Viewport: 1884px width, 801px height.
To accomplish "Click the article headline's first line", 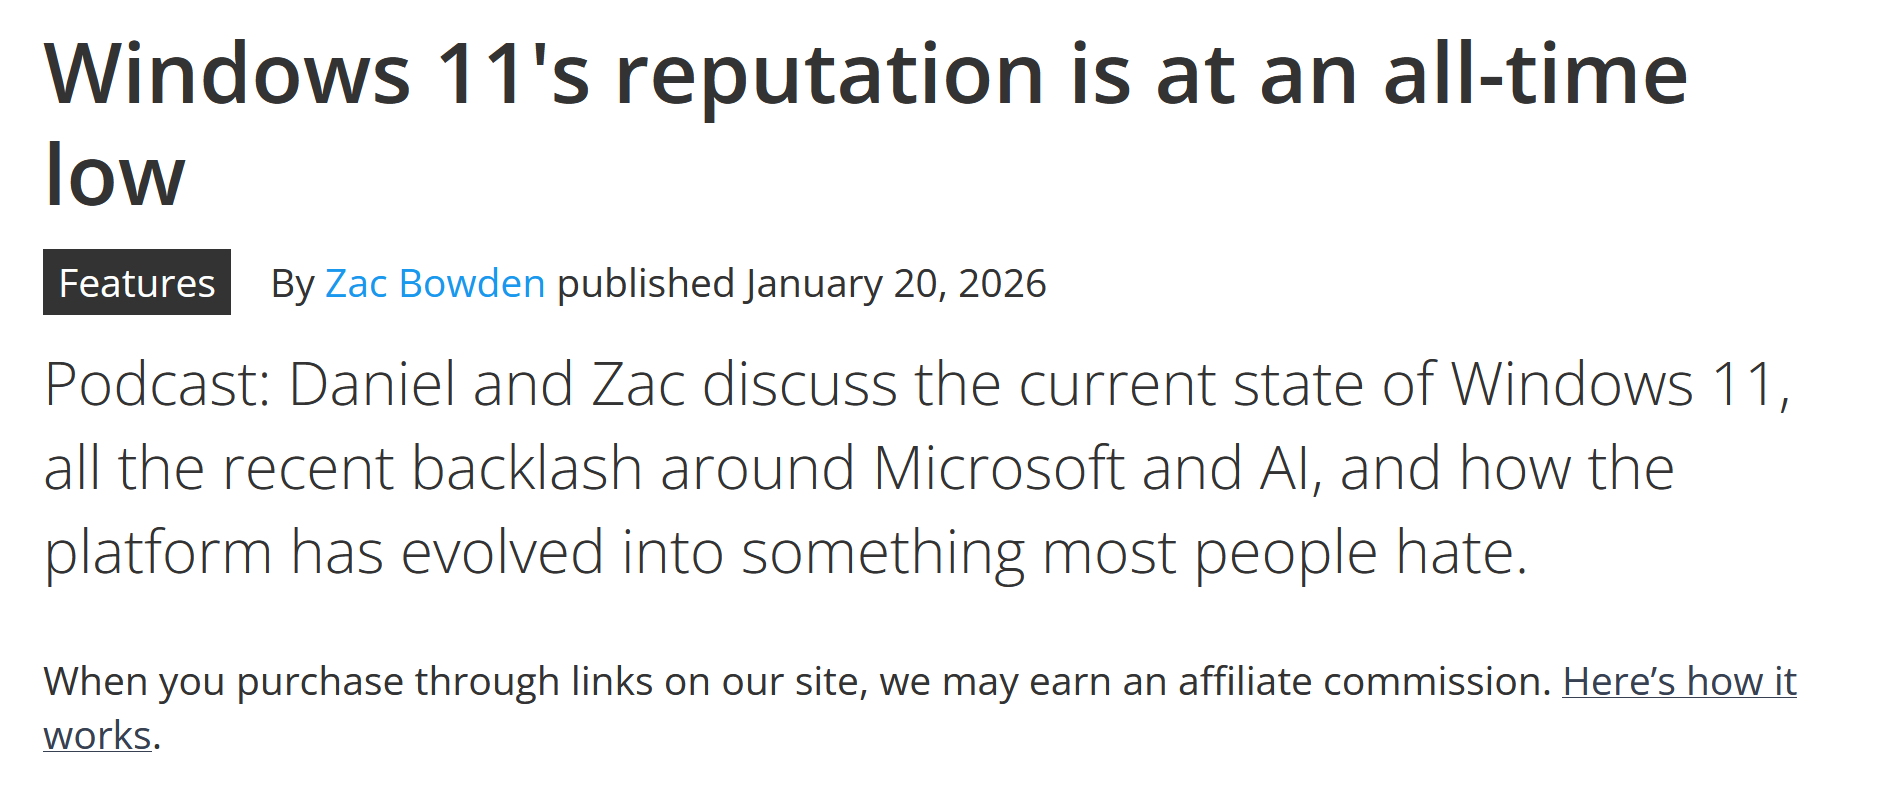I will click(865, 74).
